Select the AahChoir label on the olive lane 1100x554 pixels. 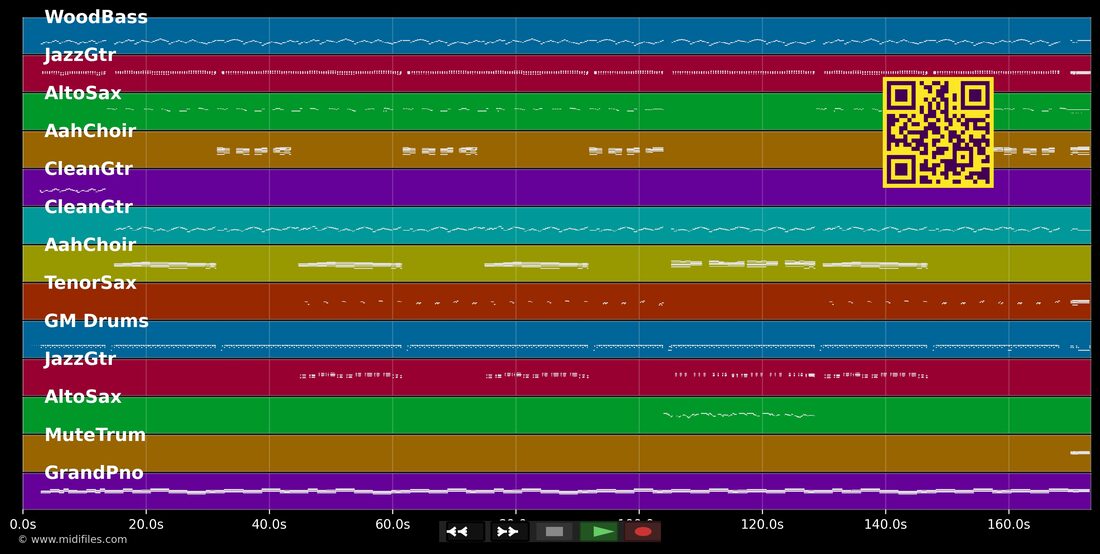pos(90,245)
